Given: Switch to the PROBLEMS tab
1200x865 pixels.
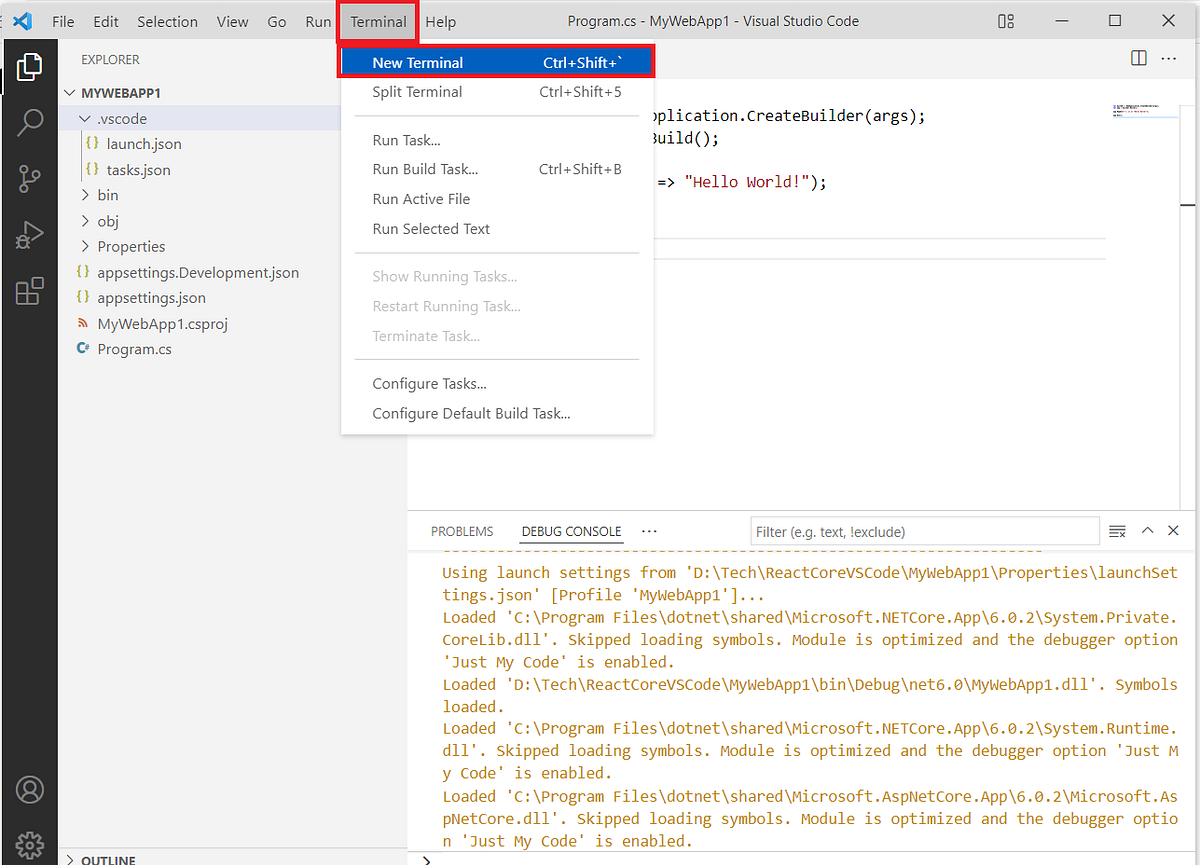Looking at the screenshot, I should pos(461,531).
